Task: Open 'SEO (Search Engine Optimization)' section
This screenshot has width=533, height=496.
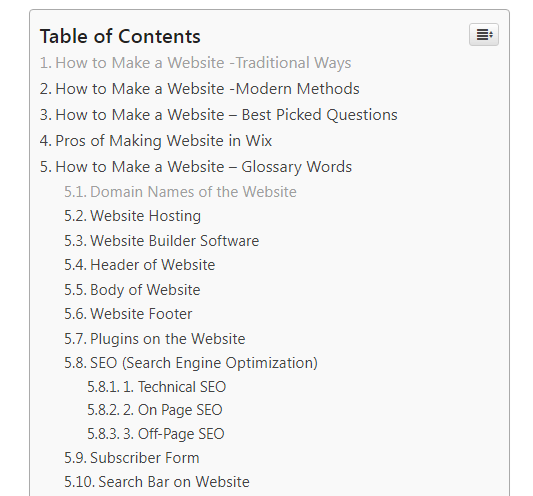Action: coord(191,363)
